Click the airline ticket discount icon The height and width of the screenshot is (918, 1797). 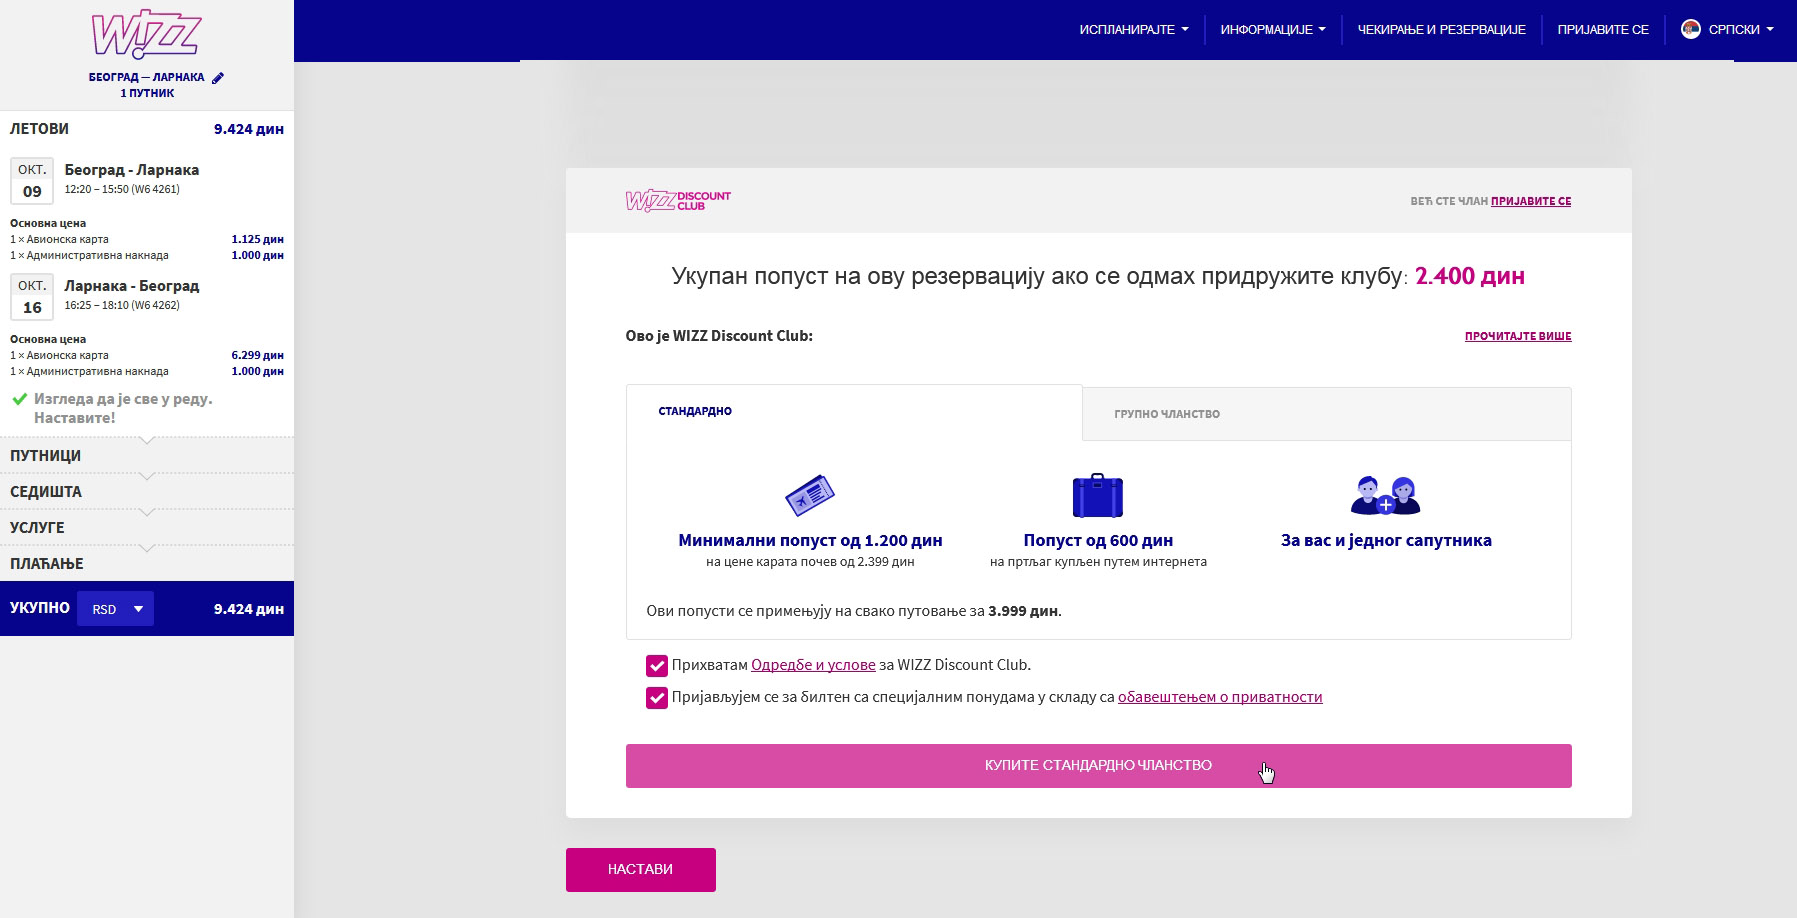810,495
